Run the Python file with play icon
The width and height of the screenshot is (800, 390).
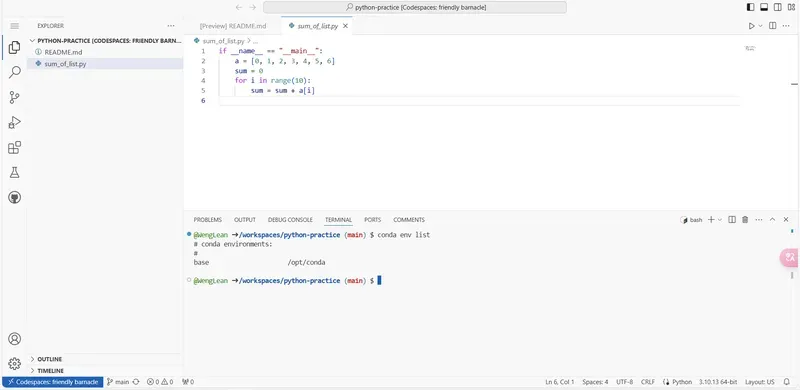(751, 26)
